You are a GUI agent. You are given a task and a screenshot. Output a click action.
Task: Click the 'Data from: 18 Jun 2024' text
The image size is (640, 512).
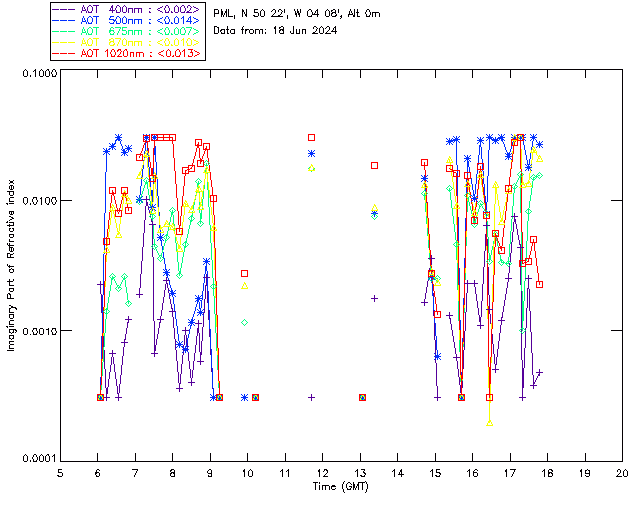click(x=275, y=31)
